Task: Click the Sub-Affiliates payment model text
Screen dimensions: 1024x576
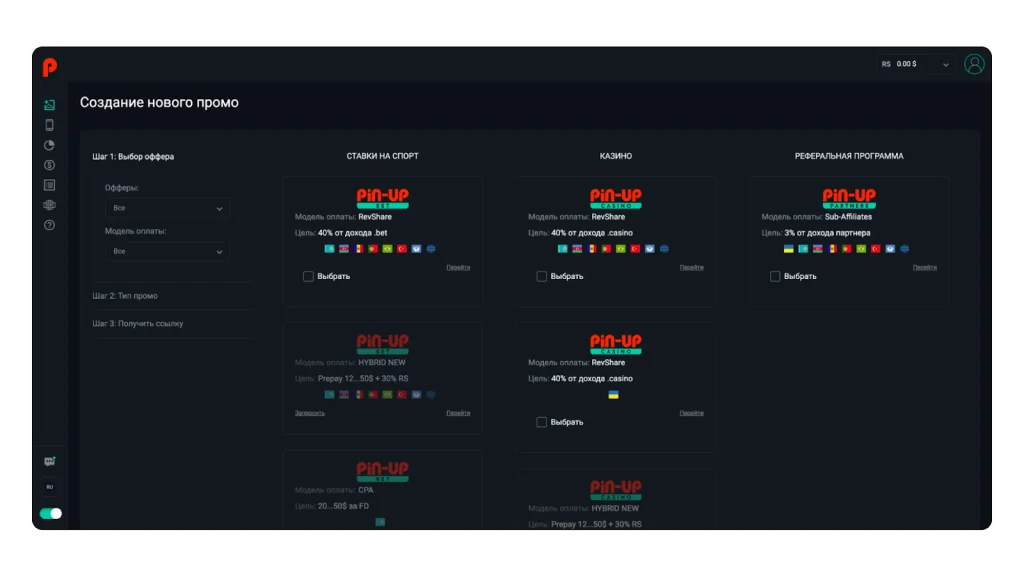Action: 848,217
